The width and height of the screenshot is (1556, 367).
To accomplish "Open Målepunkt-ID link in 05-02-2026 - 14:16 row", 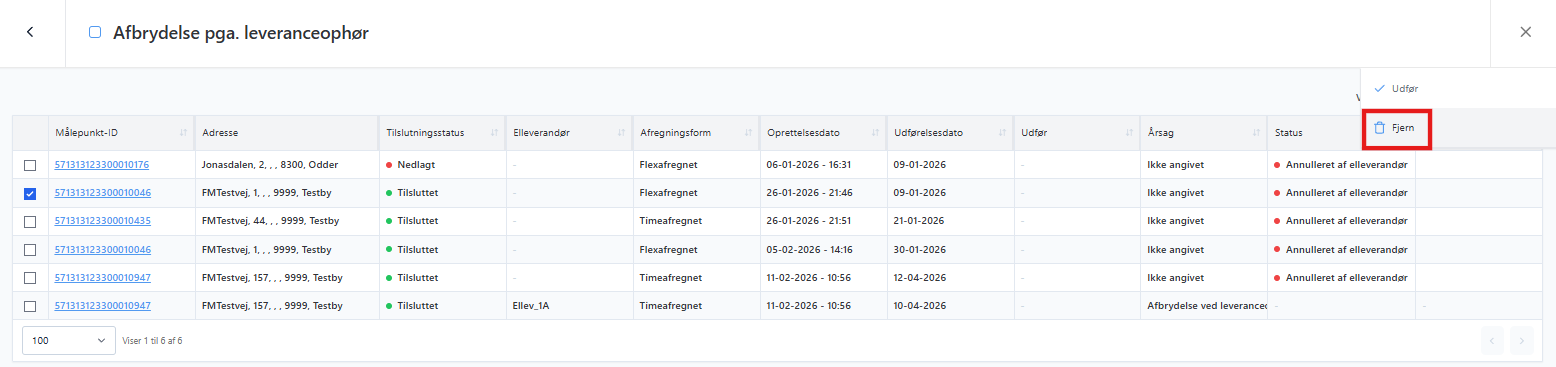I will [102, 249].
